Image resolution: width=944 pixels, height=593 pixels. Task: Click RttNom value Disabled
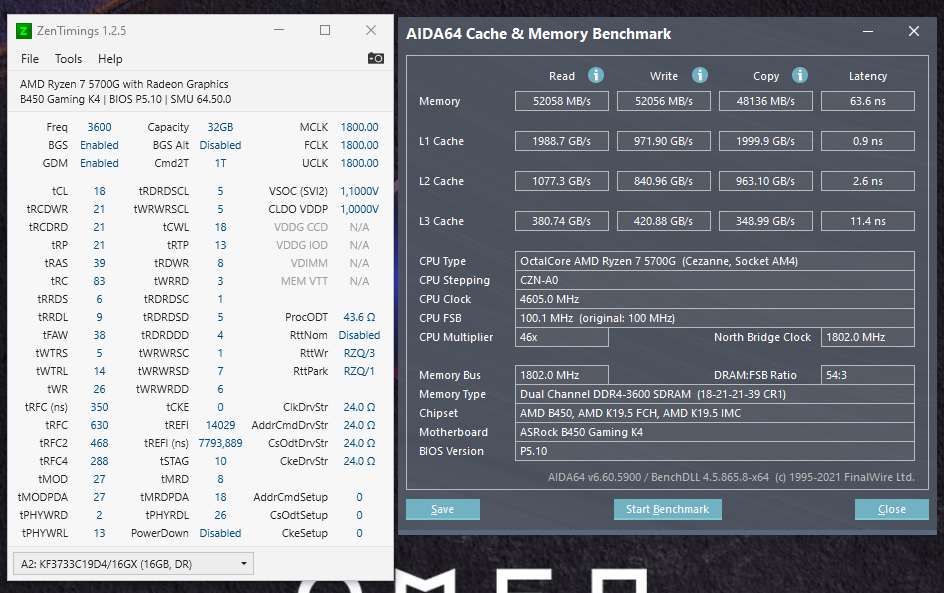[x=359, y=335]
